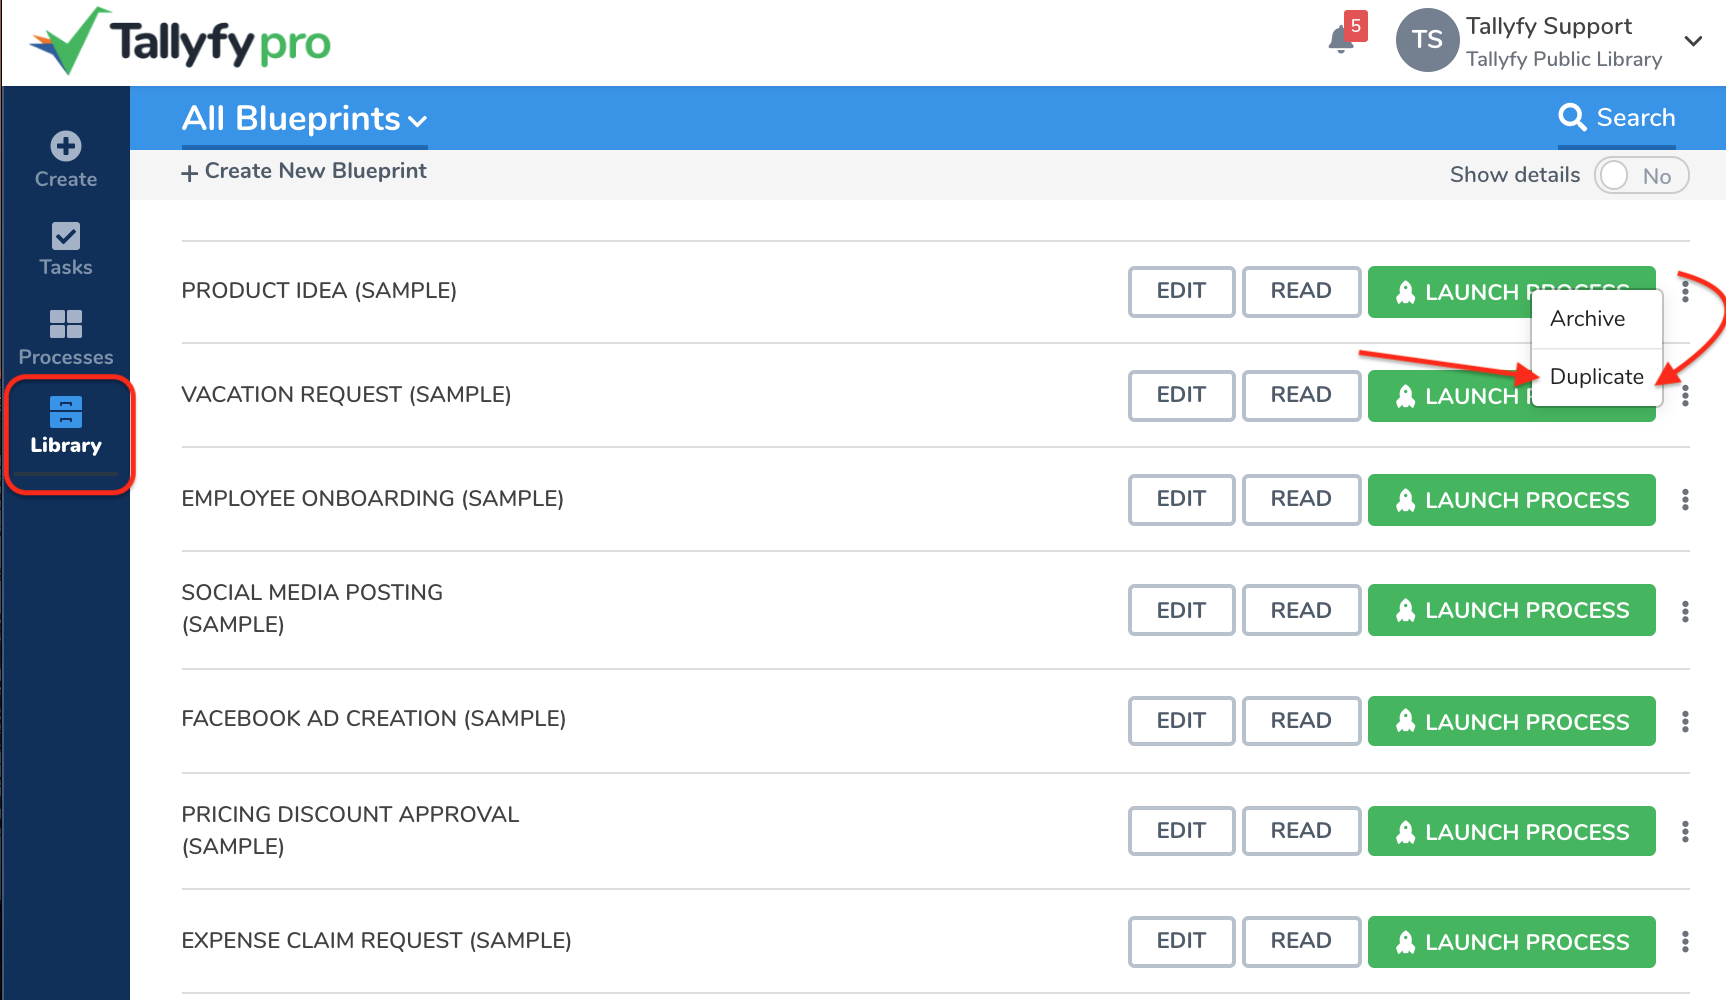Launch process for Employee Onboarding
This screenshot has width=1726, height=1000.
[x=1512, y=500]
